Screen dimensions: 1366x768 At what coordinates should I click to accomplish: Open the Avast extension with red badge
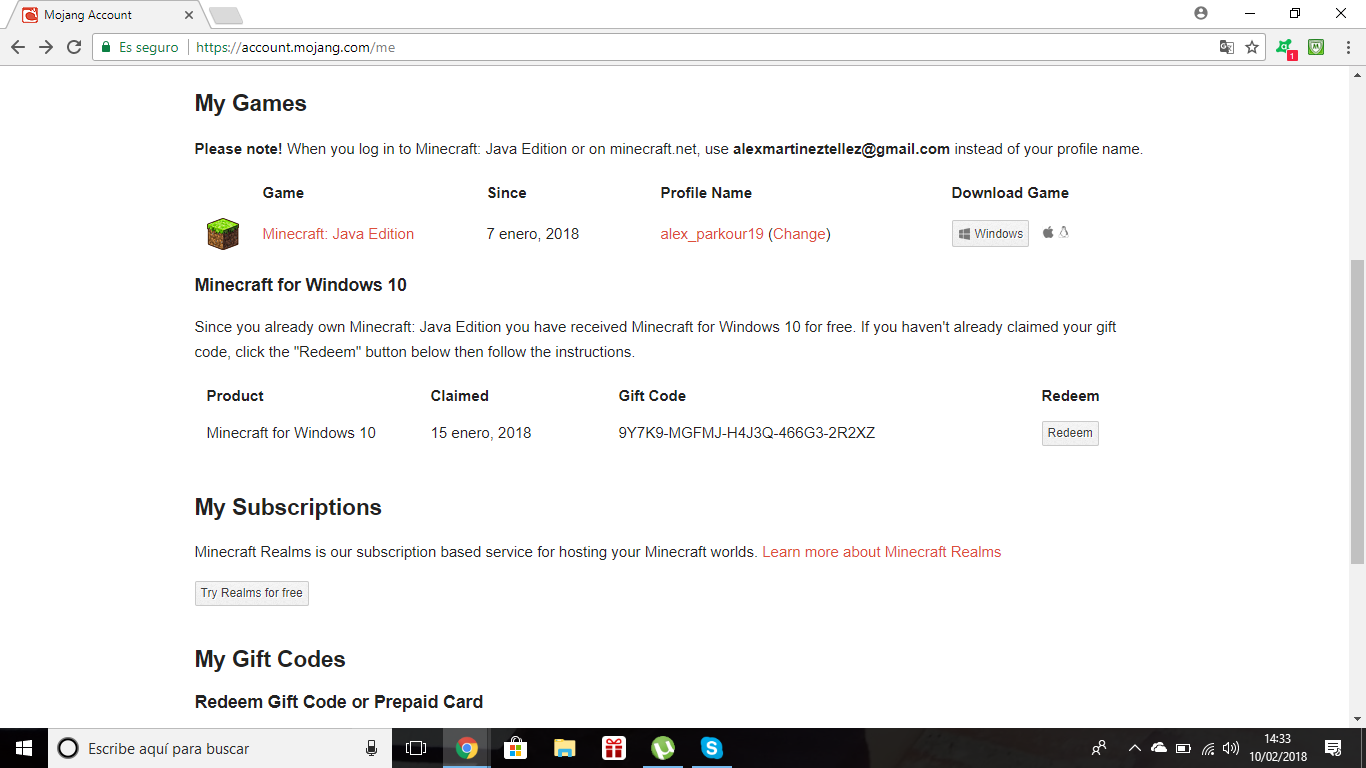1285,47
